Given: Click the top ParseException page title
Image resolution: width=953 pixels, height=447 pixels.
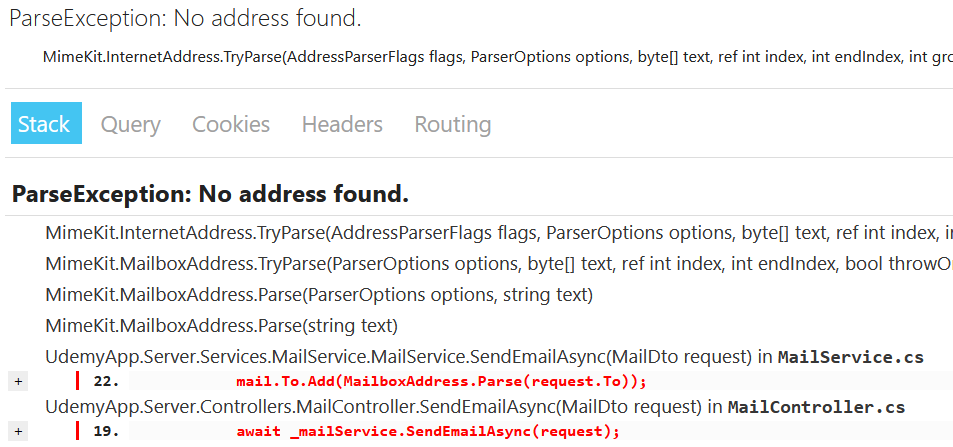Looking at the screenshot, I should coord(185,18).
